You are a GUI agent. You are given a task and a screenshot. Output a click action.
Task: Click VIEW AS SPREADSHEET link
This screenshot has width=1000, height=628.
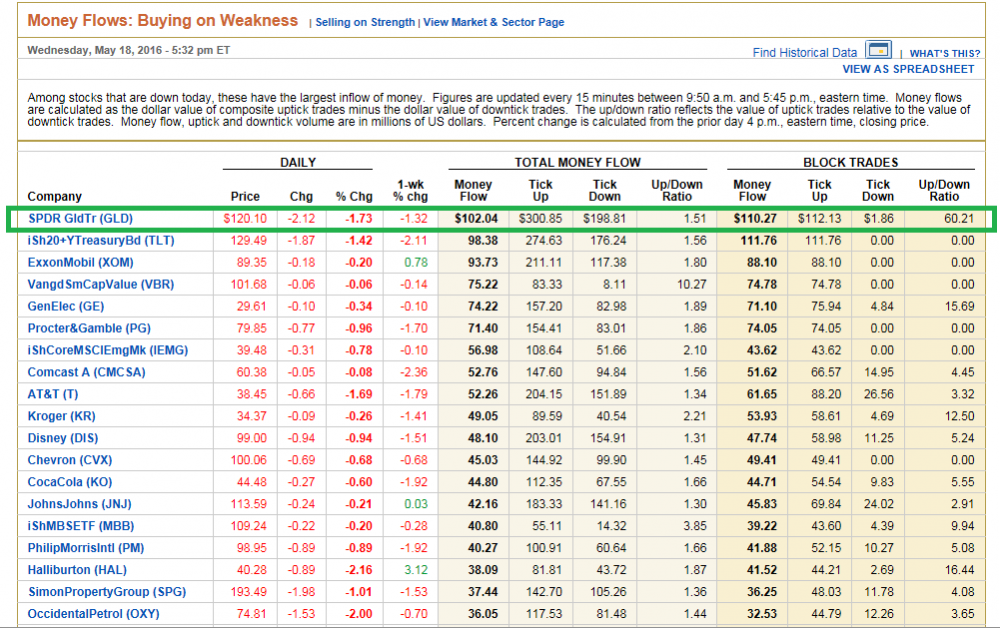pyautogui.click(x=907, y=70)
